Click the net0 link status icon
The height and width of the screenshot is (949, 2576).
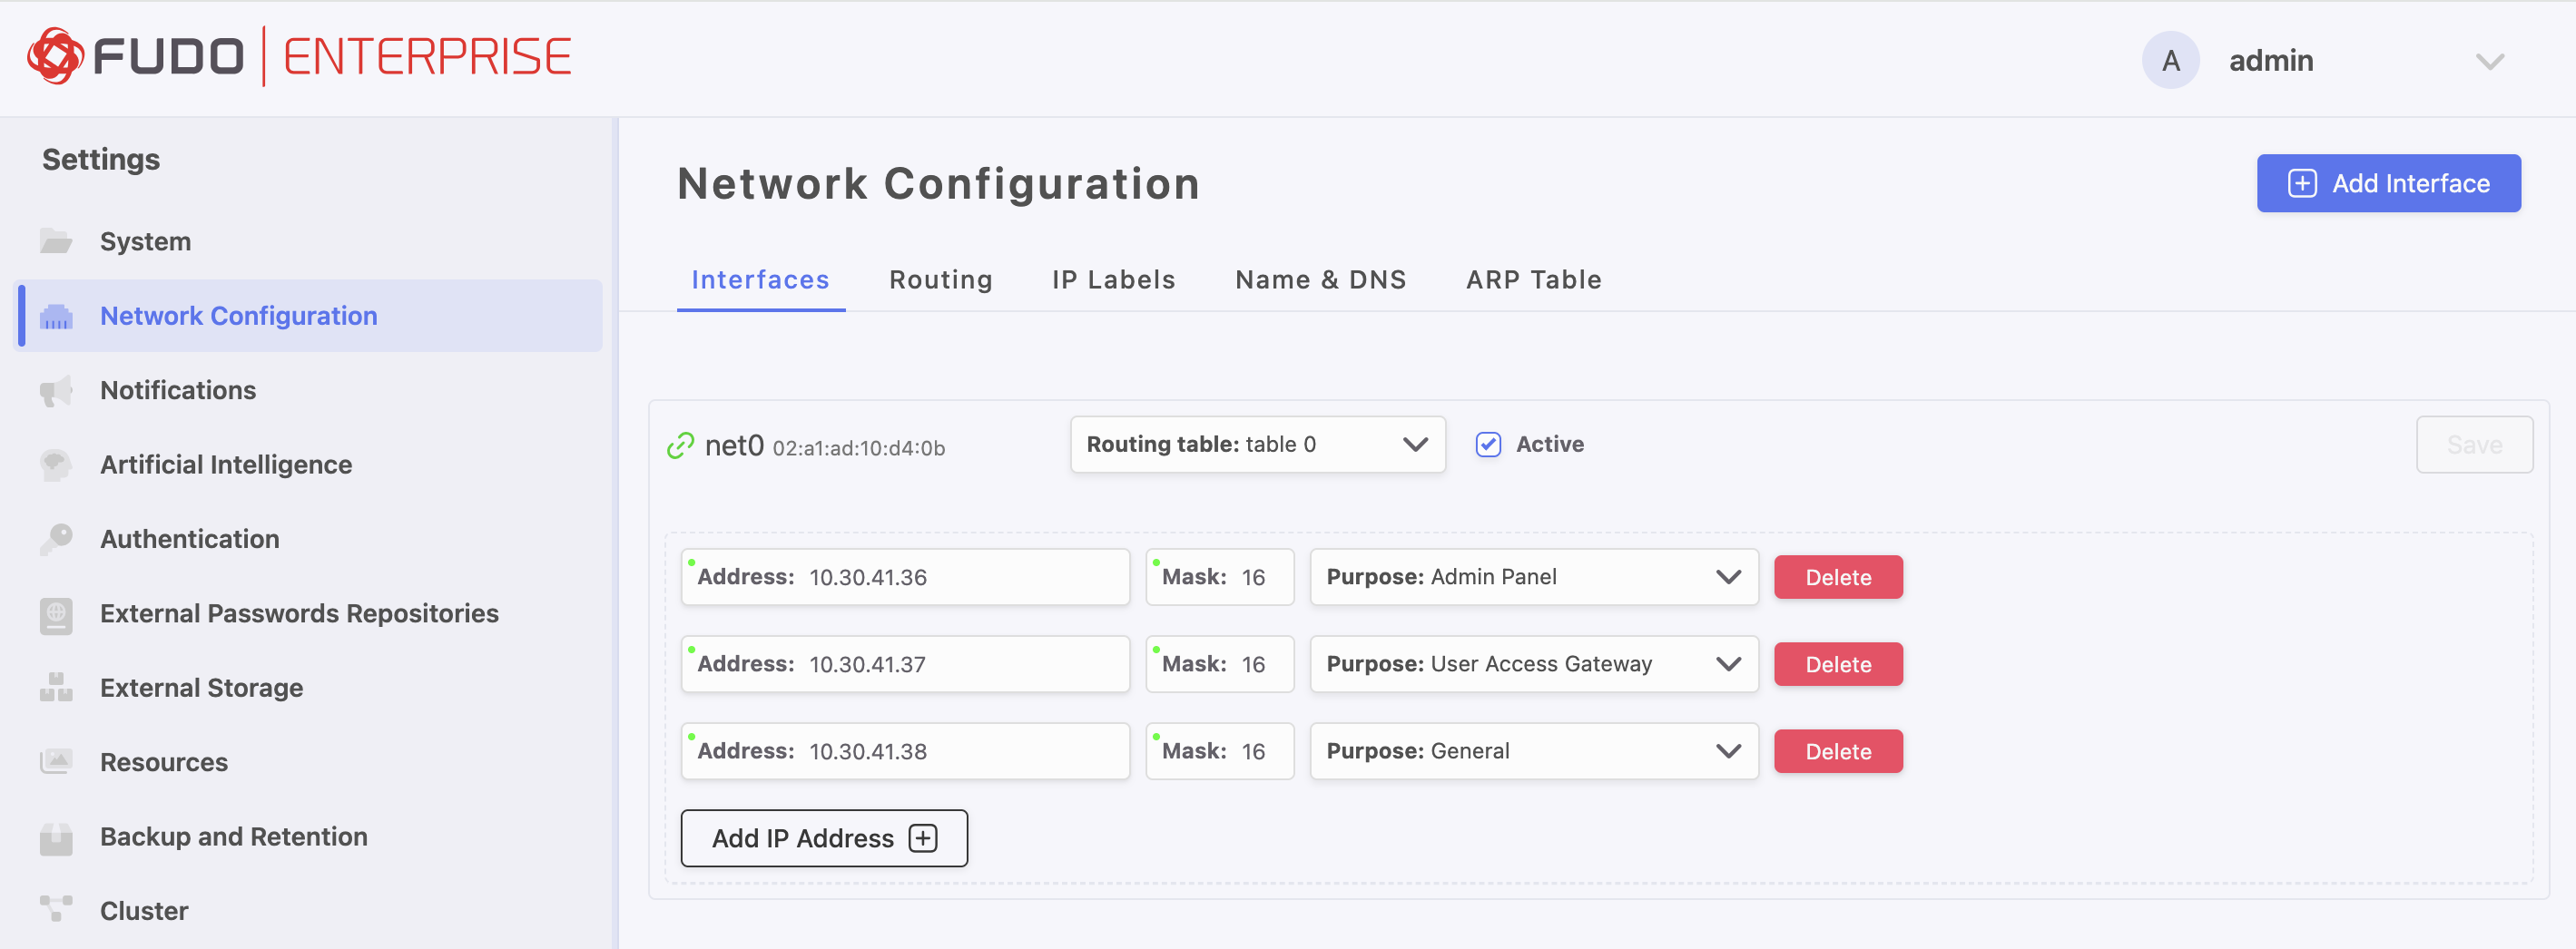click(680, 445)
